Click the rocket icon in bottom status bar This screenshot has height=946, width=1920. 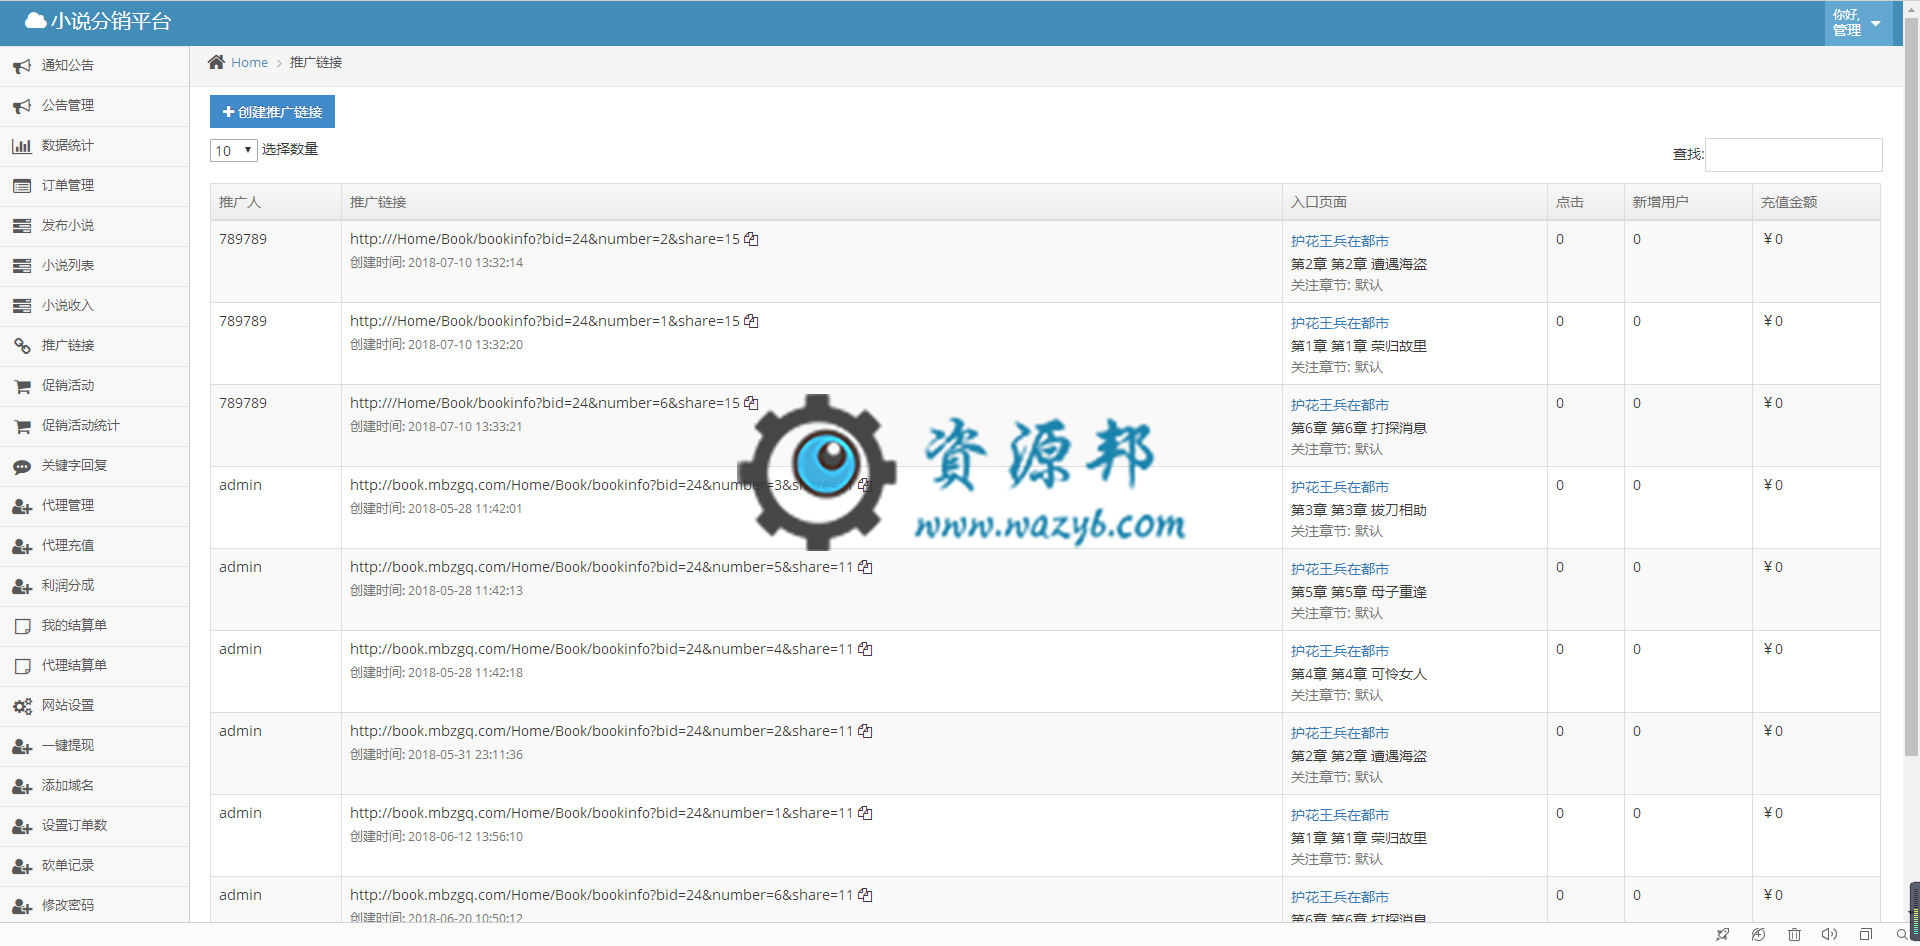[1722, 934]
